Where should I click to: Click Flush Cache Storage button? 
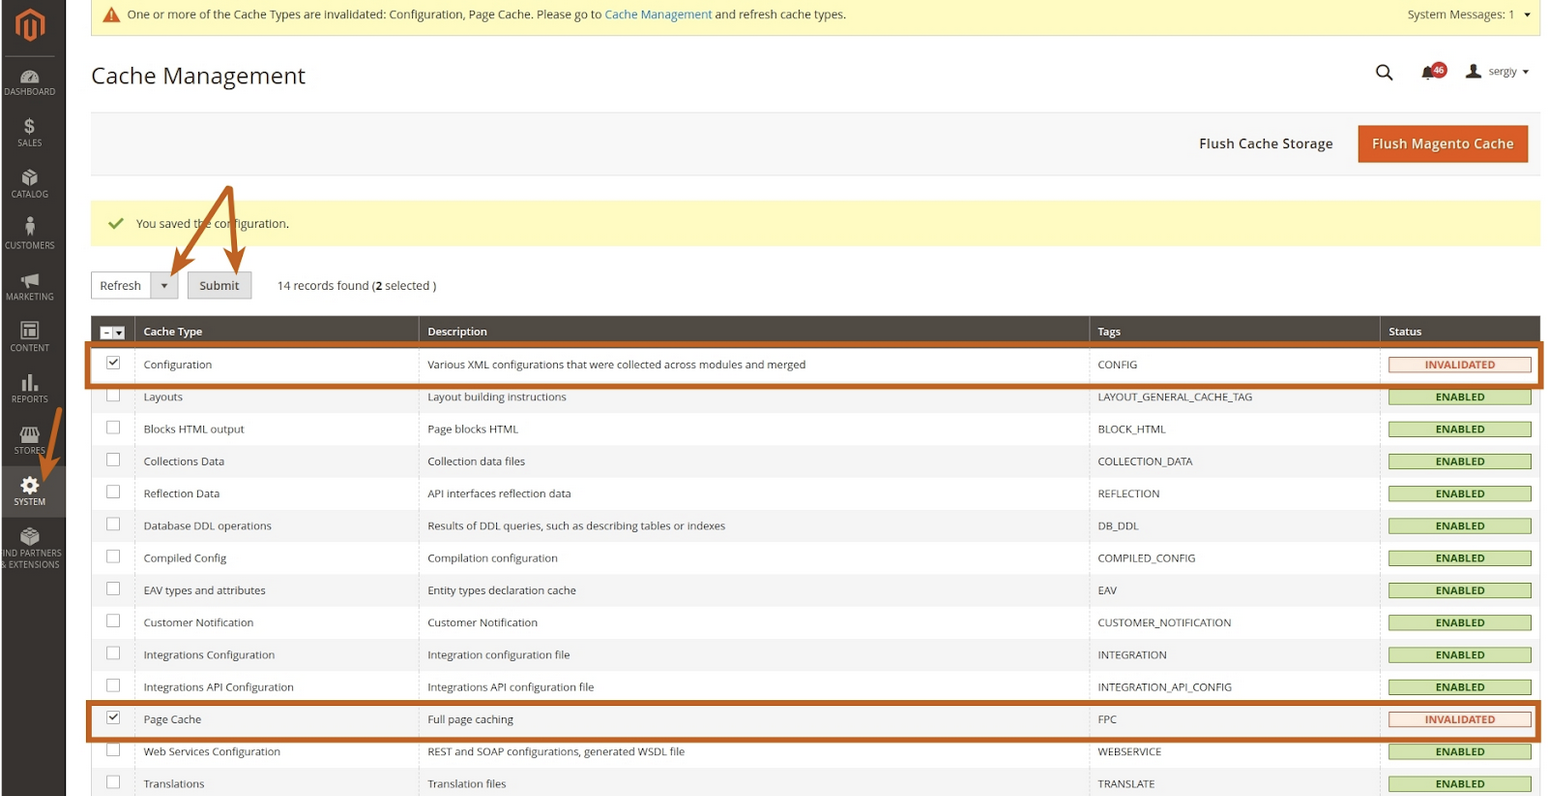[x=1266, y=144]
